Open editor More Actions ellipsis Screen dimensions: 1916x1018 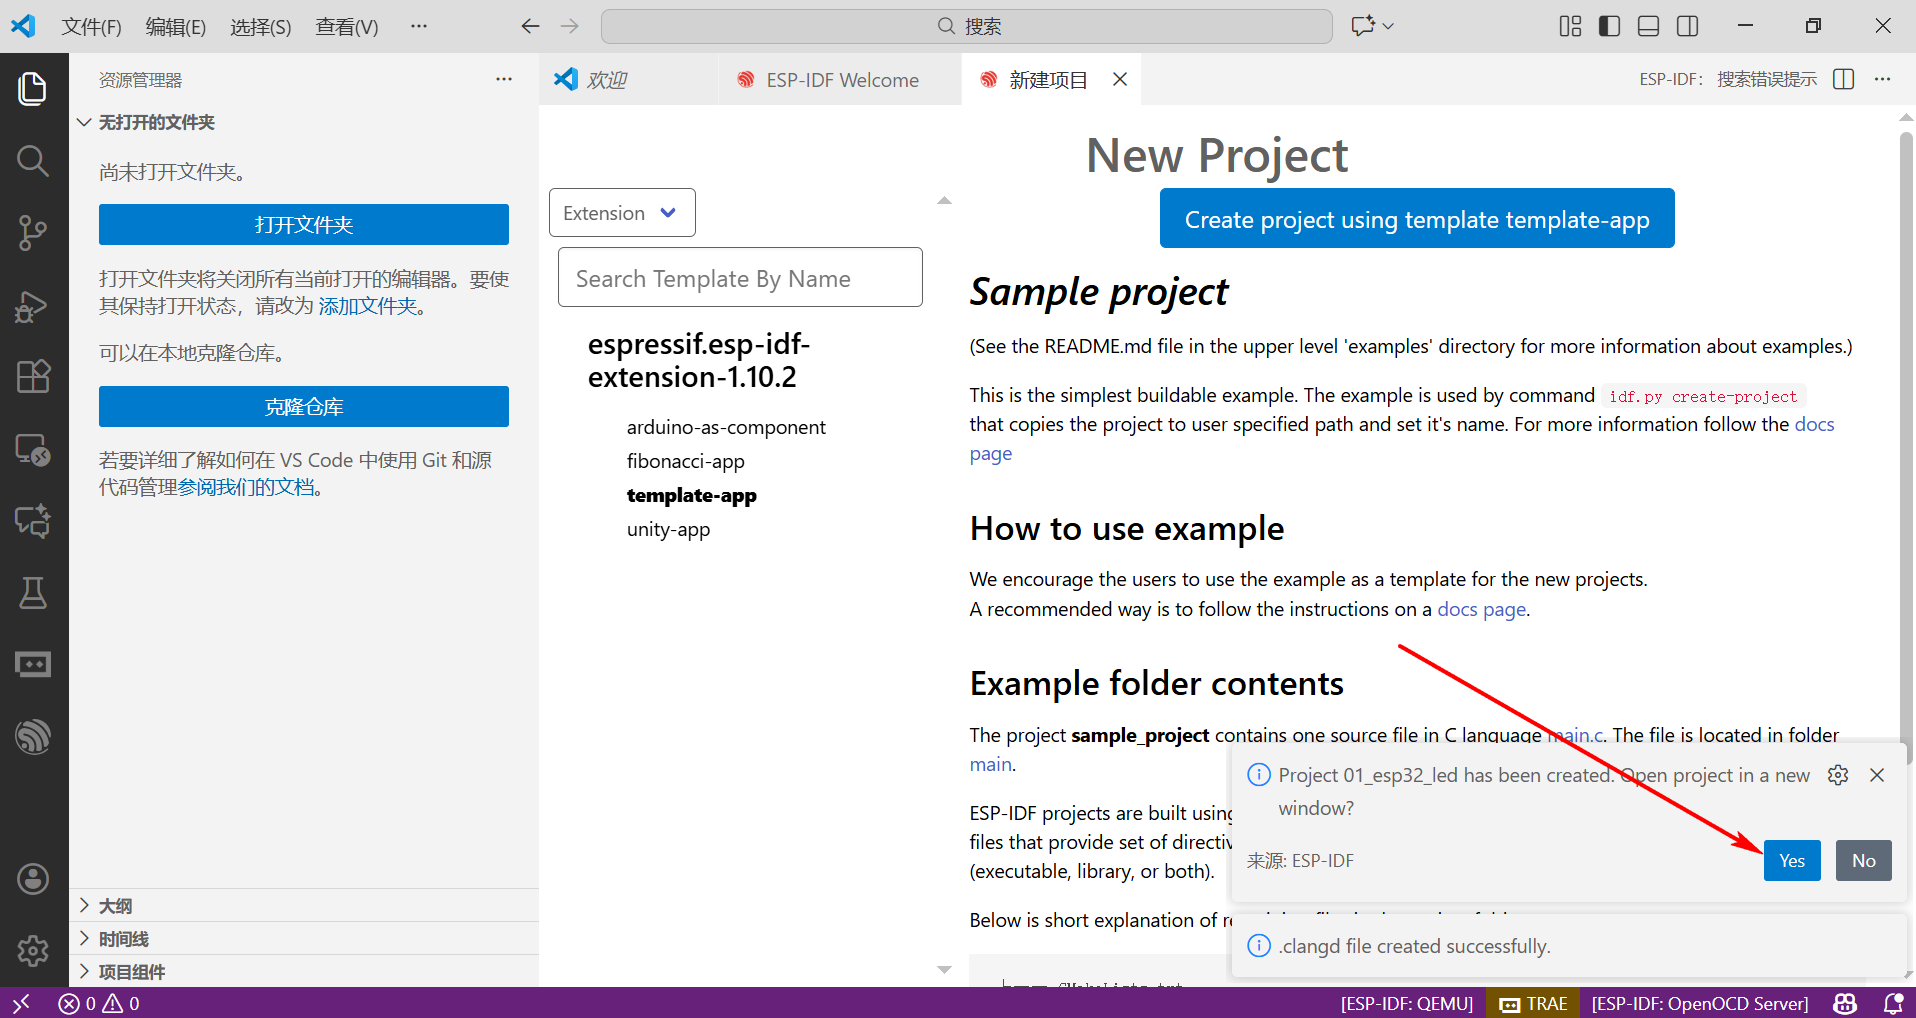[x=1883, y=79]
